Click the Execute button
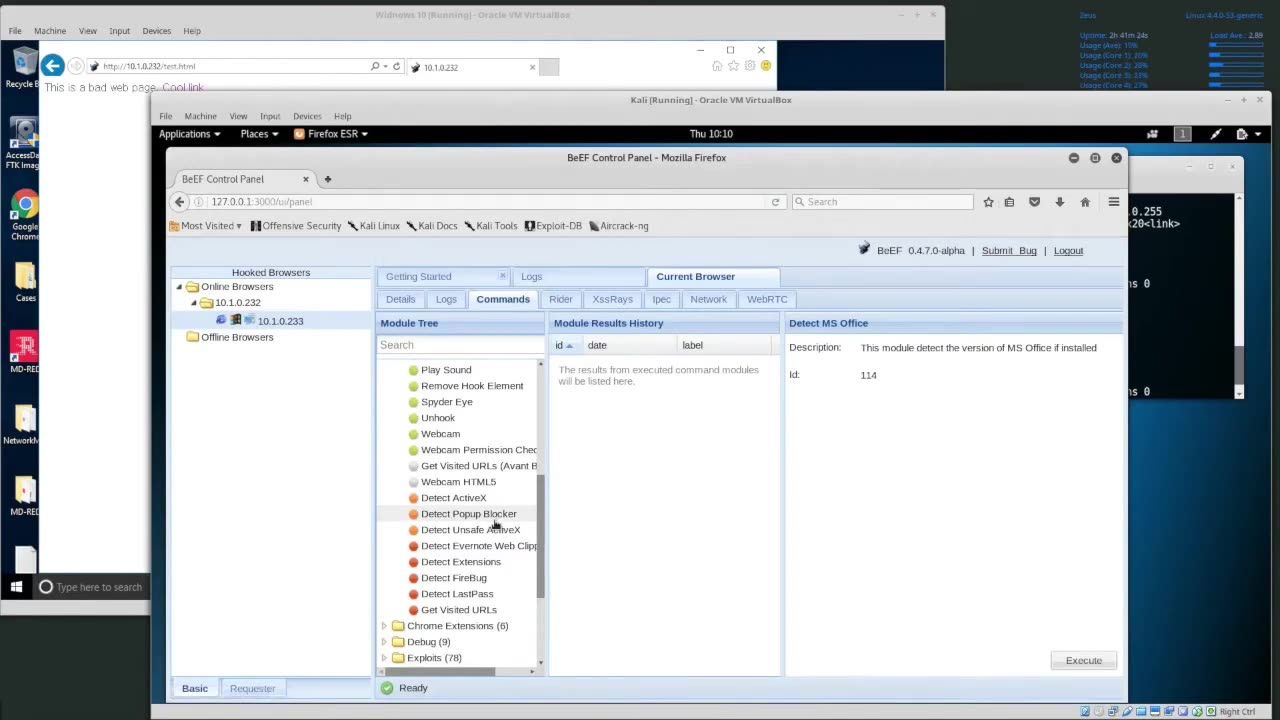The image size is (1280, 720). coord(1083,661)
